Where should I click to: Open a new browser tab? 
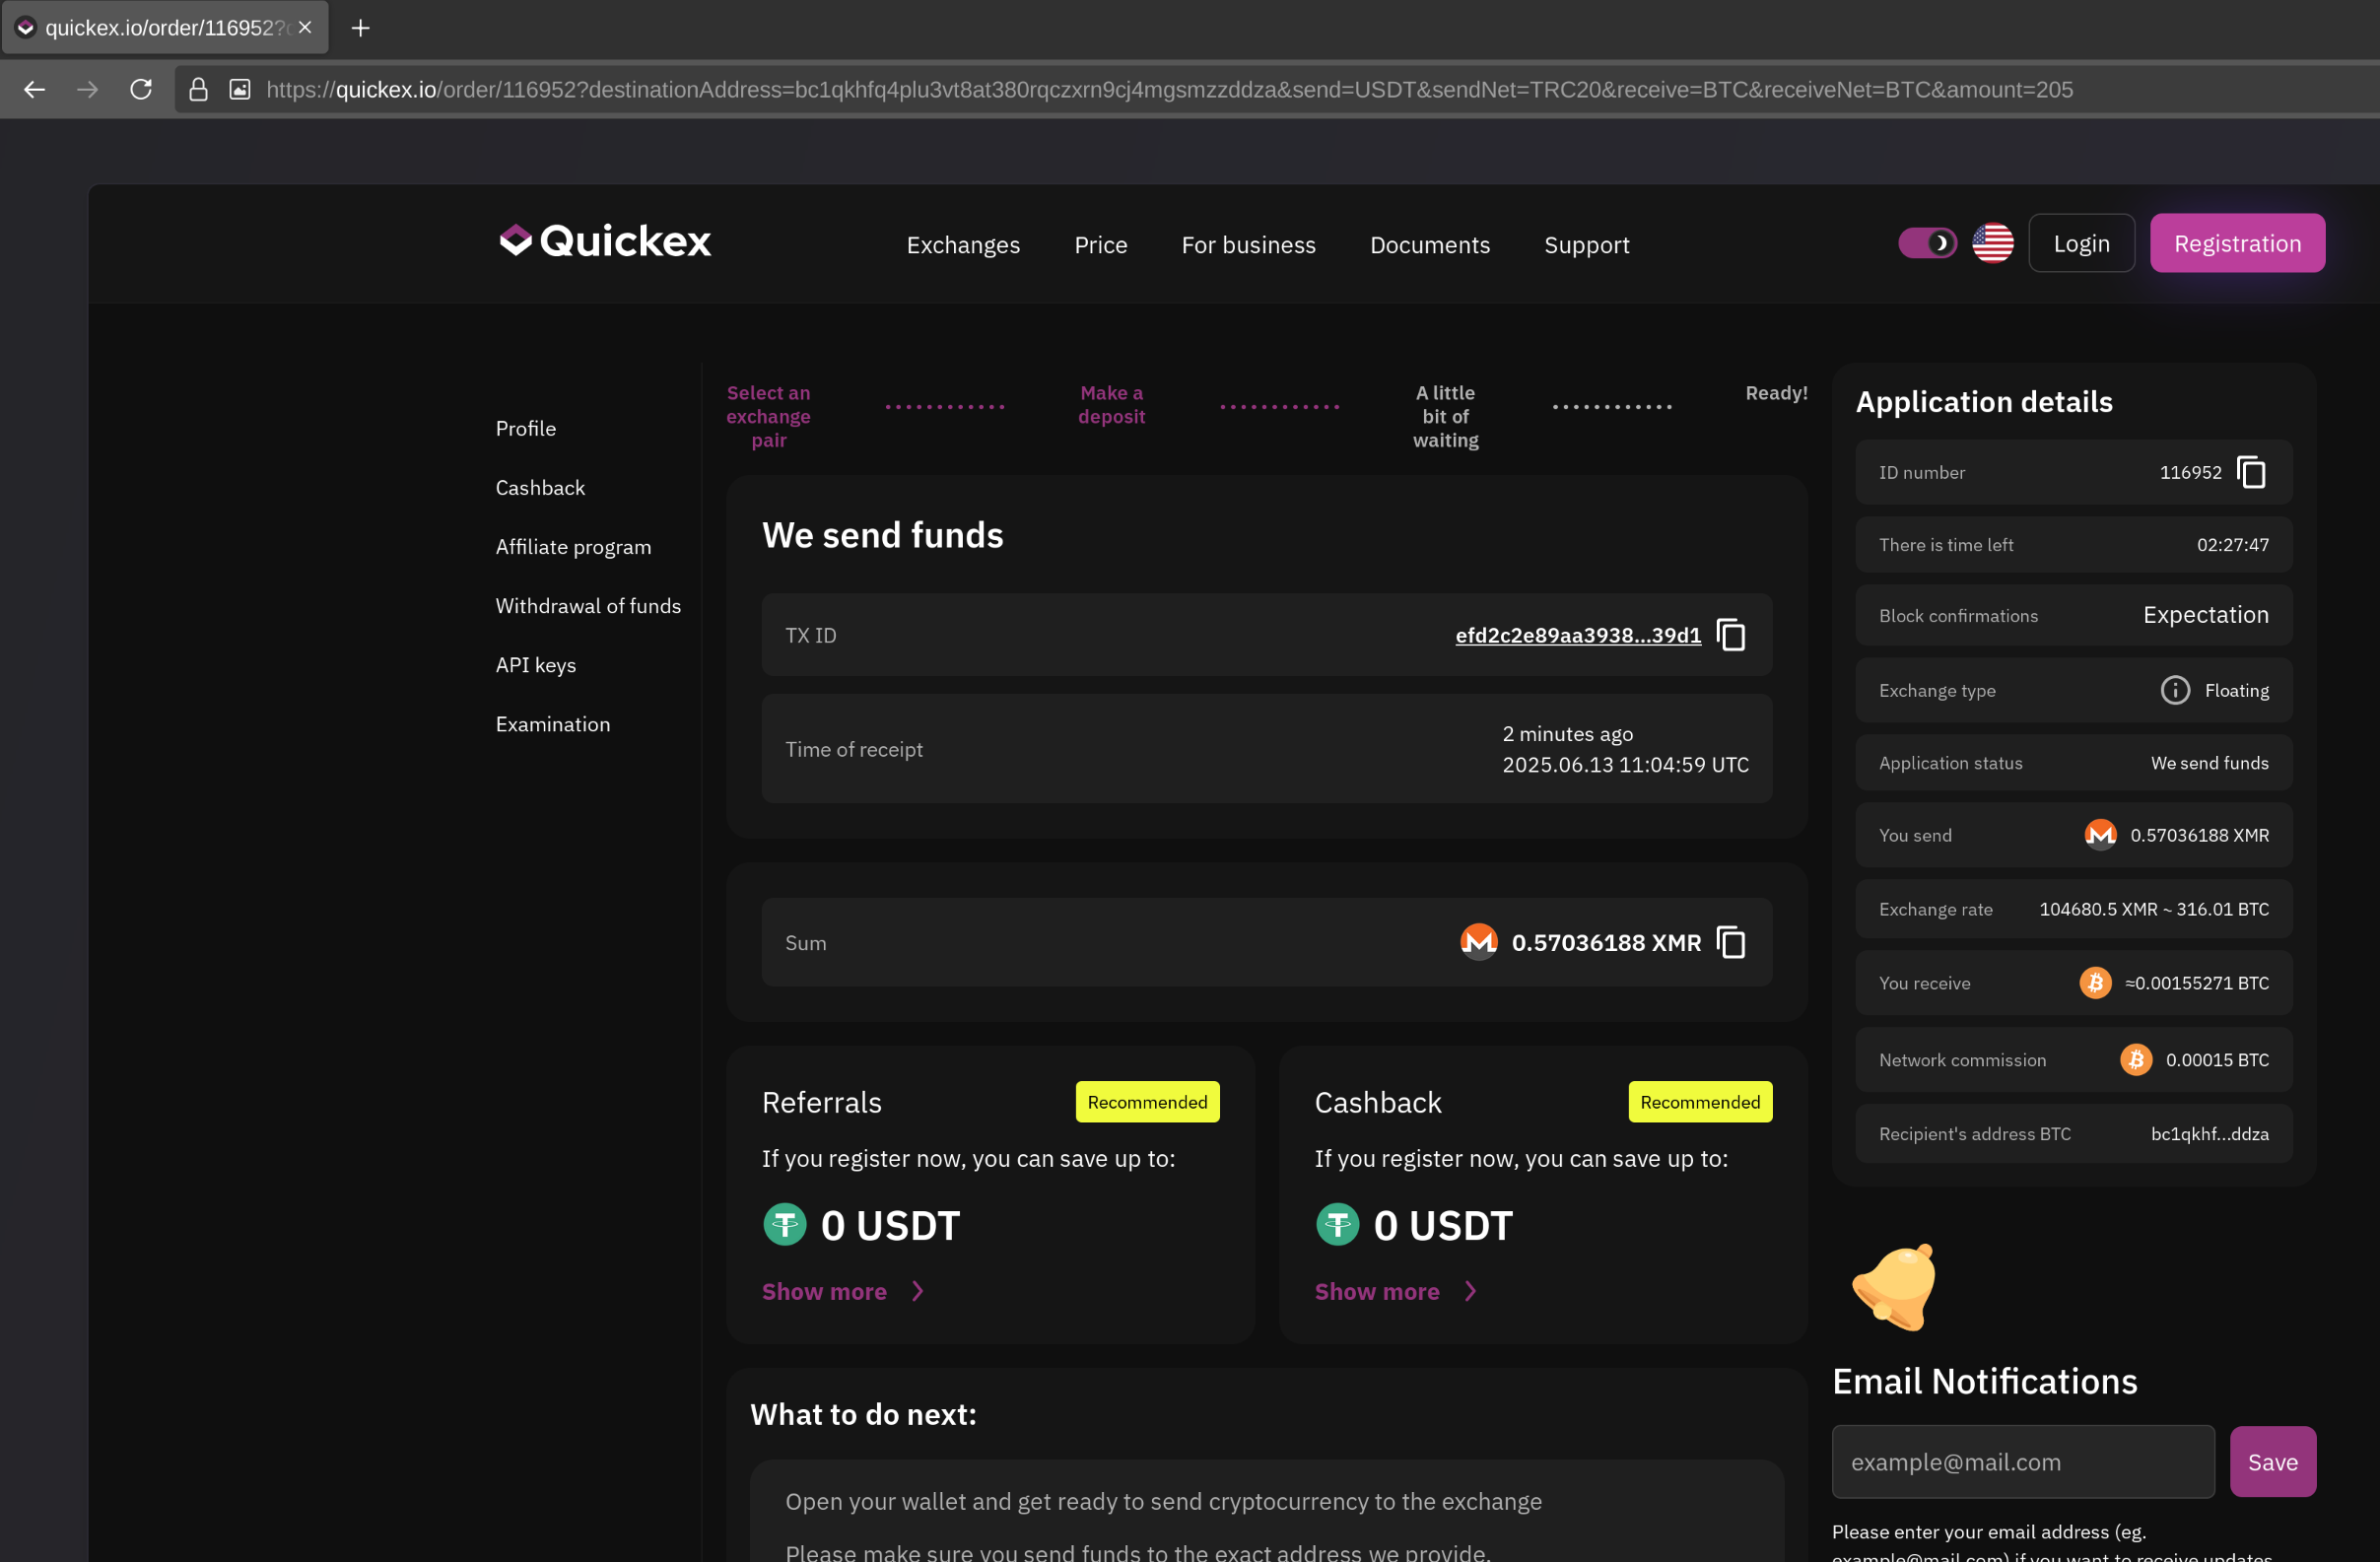(x=361, y=28)
